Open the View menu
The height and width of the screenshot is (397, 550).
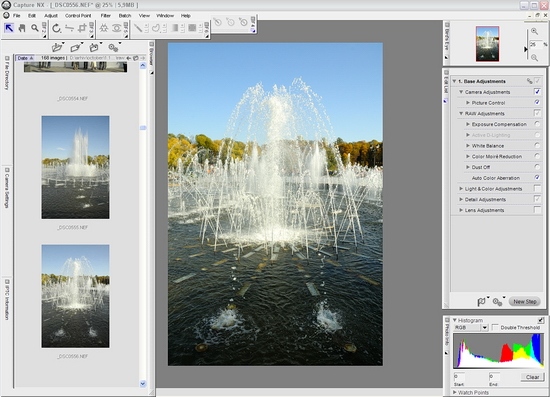point(144,15)
